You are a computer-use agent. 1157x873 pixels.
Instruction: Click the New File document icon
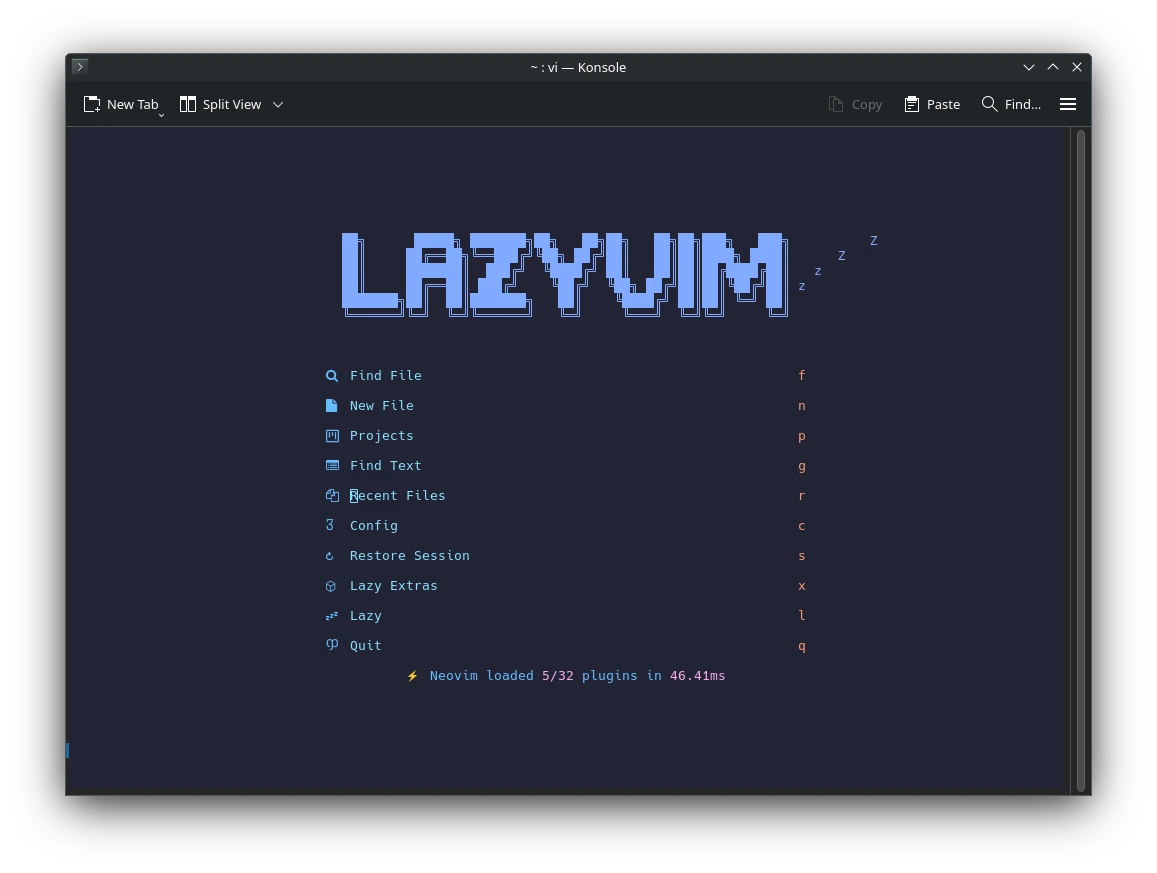(332, 406)
